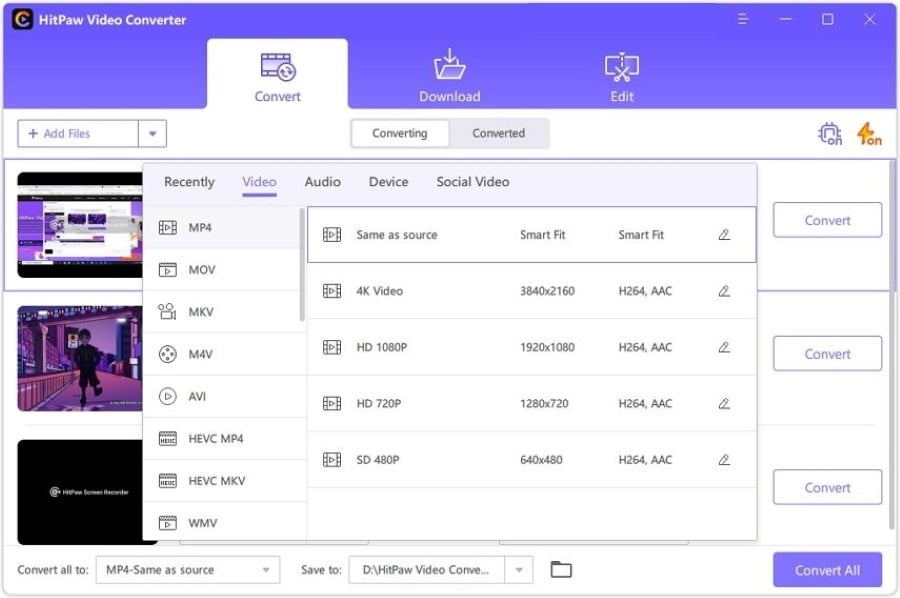Click the Convert All button
Screen dimensions: 900x598
coord(827,570)
